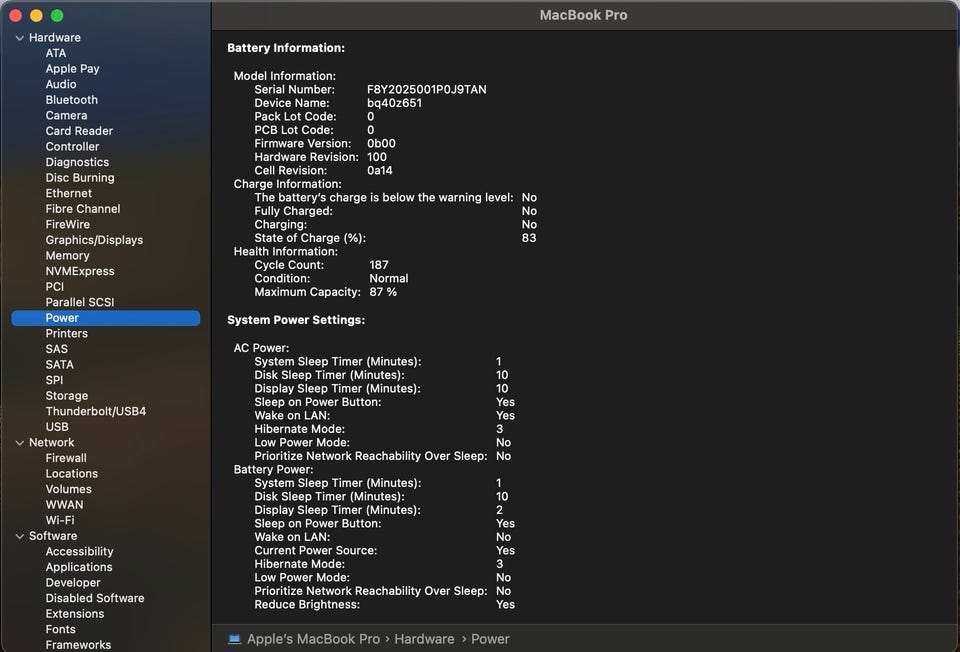Open Accessibility under Software
Image resolution: width=960 pixels, height=652 pixels.
click(79, 552)
